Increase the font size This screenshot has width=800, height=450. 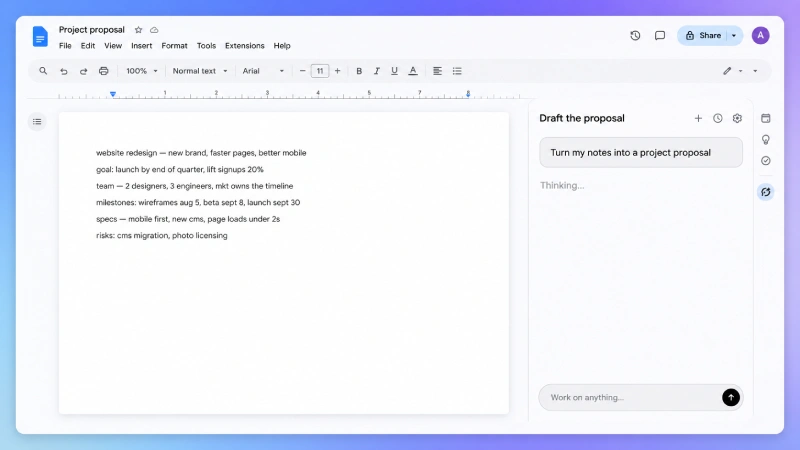tap(337, 71)
